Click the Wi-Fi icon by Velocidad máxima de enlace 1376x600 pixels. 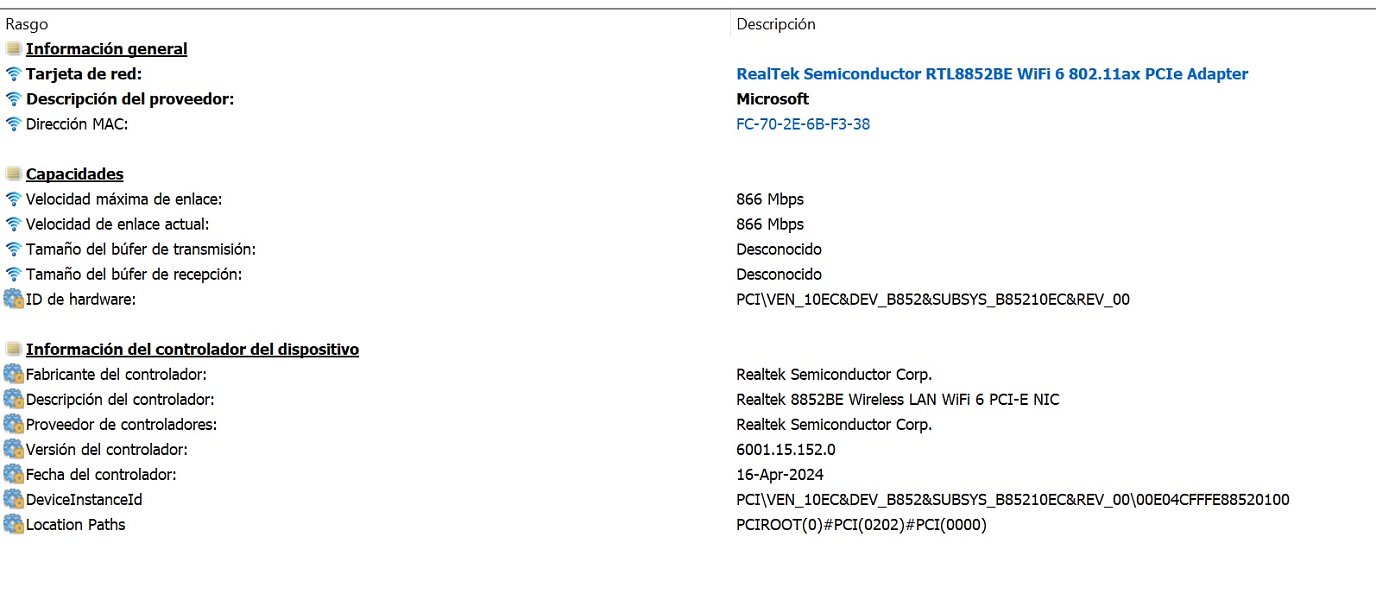[13, 199]
